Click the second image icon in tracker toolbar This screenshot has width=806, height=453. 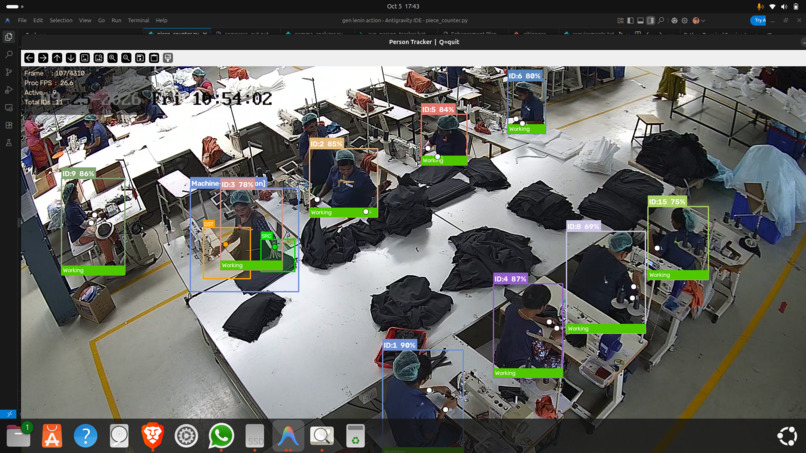point(99,58)
